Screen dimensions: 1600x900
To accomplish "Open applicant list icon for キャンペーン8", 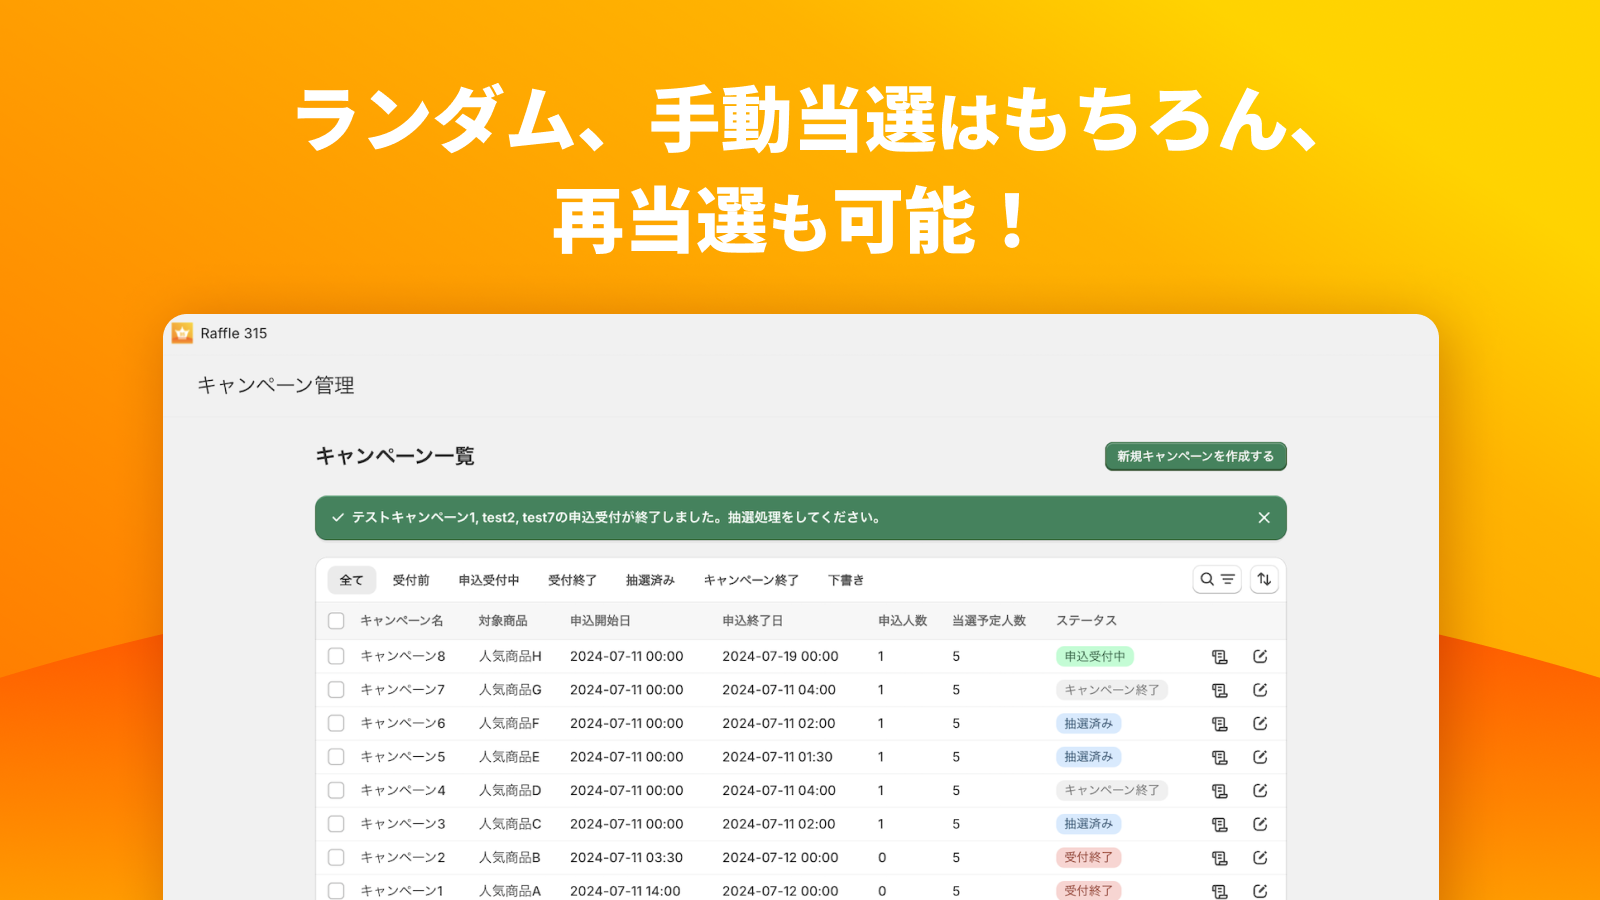I will (1219, 657).
